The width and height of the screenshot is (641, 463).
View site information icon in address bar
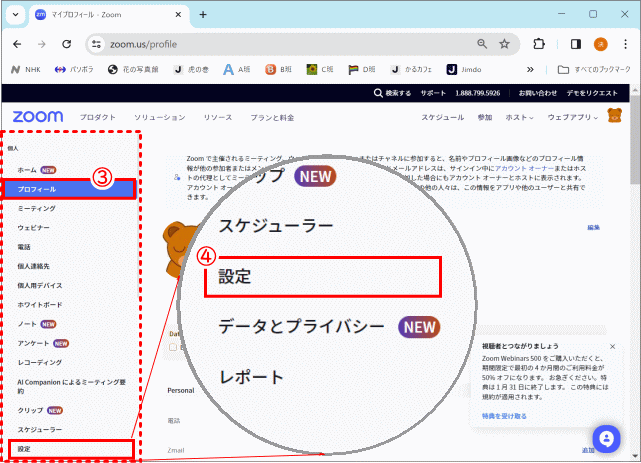coord(96,44)
